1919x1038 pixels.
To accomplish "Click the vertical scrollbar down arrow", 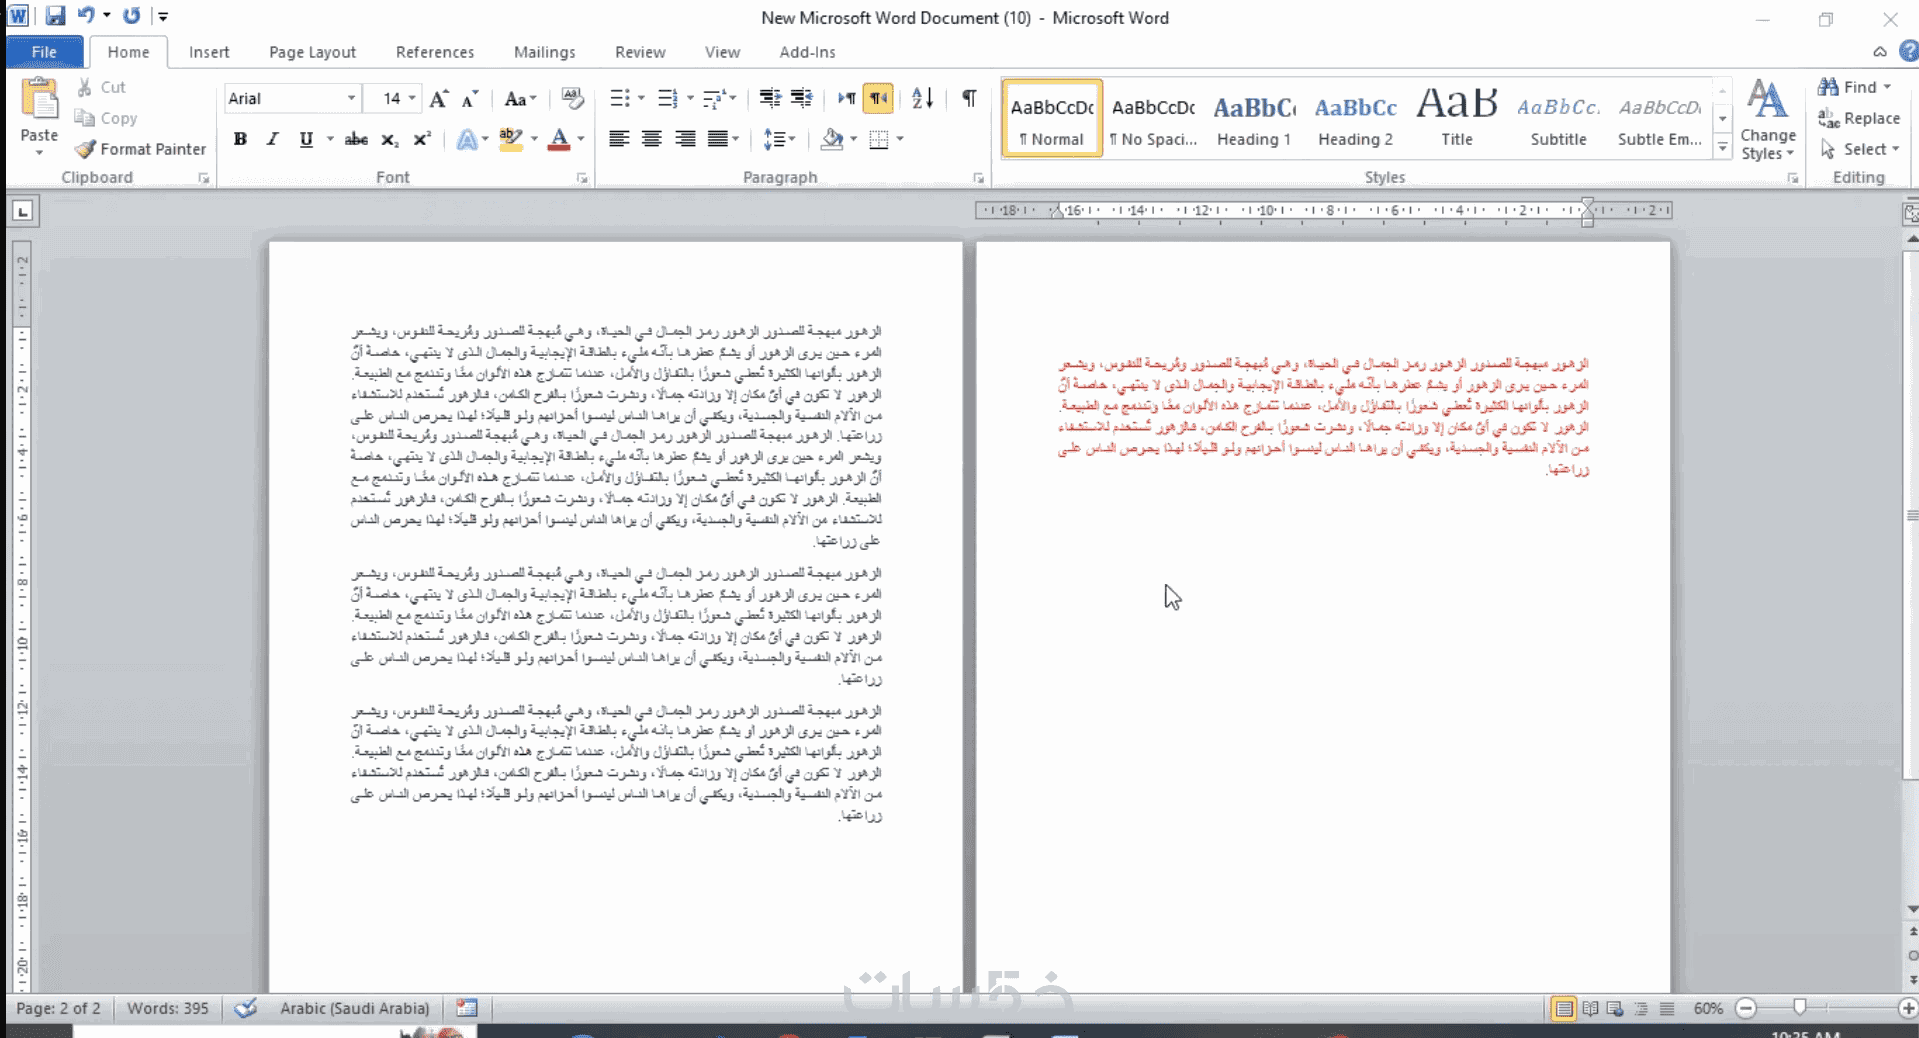I will [x=1911, y=909].
